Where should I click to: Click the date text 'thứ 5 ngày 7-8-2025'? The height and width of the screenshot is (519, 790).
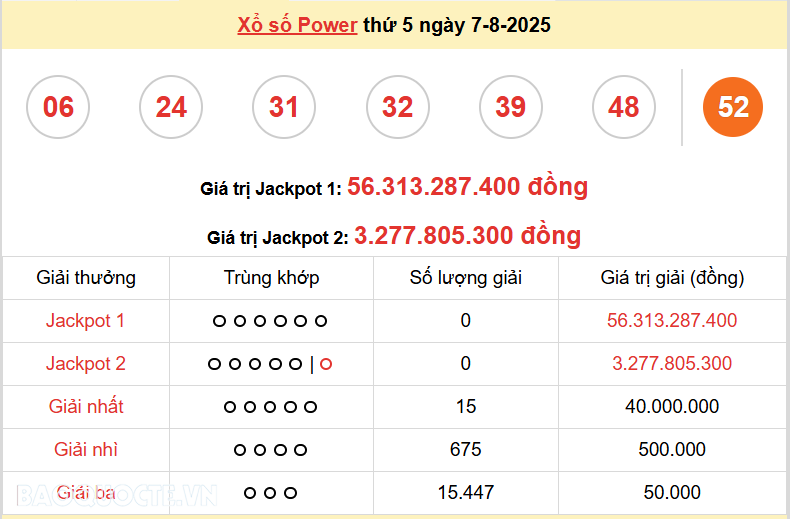457,25
